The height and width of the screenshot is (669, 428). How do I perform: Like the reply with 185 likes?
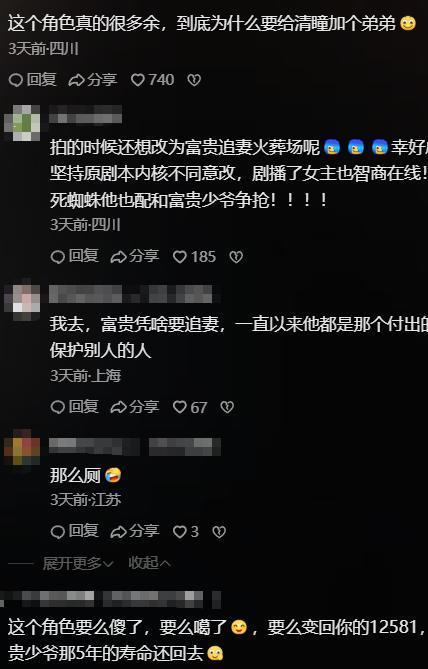194,256
